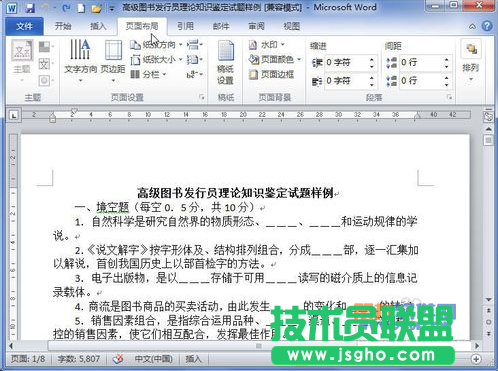Click vertical scrollbar up arrow

pos(488,129)
